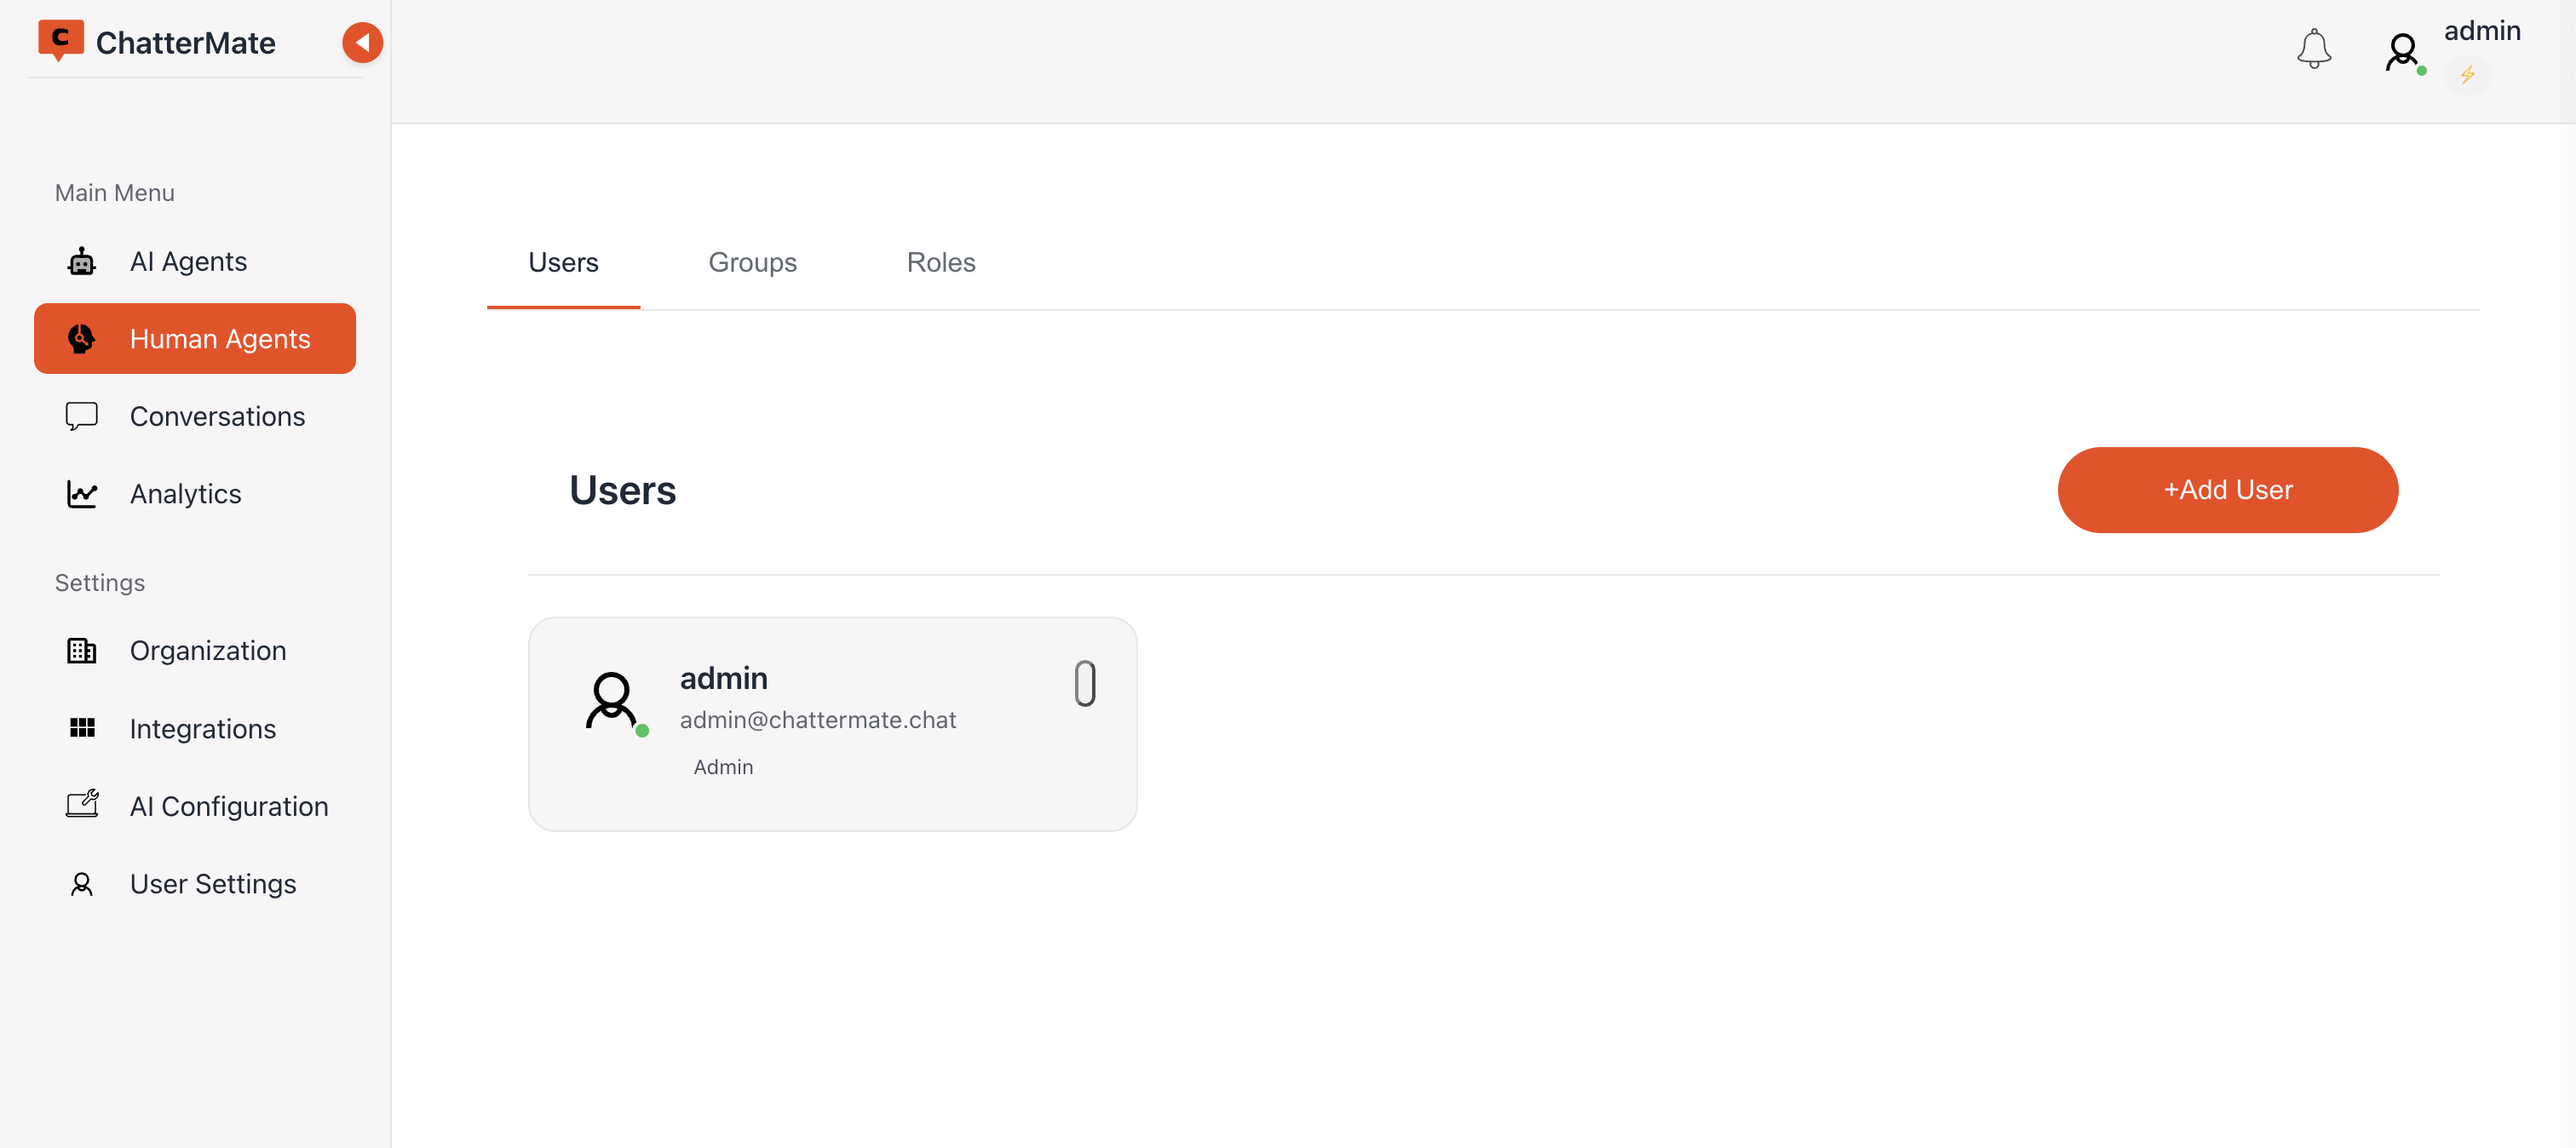Screen dimensions: 2576x1148
Task: Click the notification bell icon
Action: point(2313,48)
